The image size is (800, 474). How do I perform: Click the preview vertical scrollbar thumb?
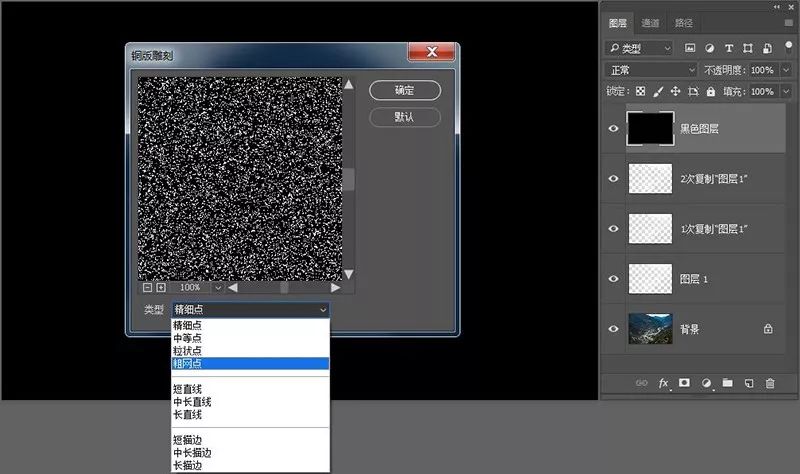pos(348,180)
